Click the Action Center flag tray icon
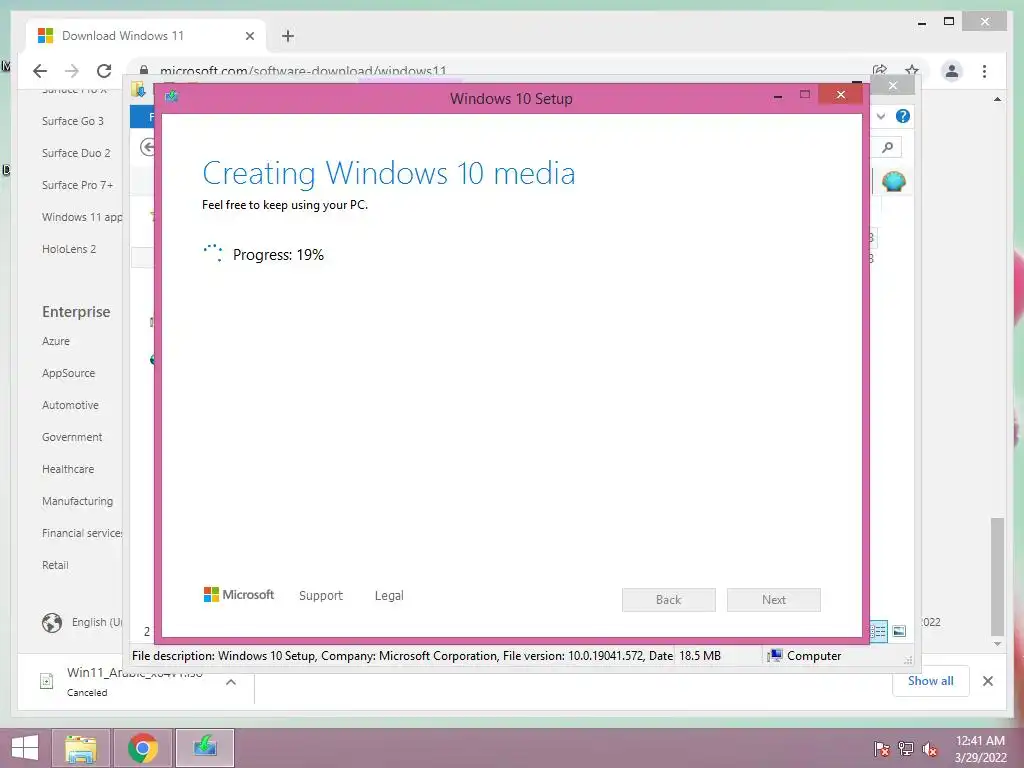 [882, 748]
